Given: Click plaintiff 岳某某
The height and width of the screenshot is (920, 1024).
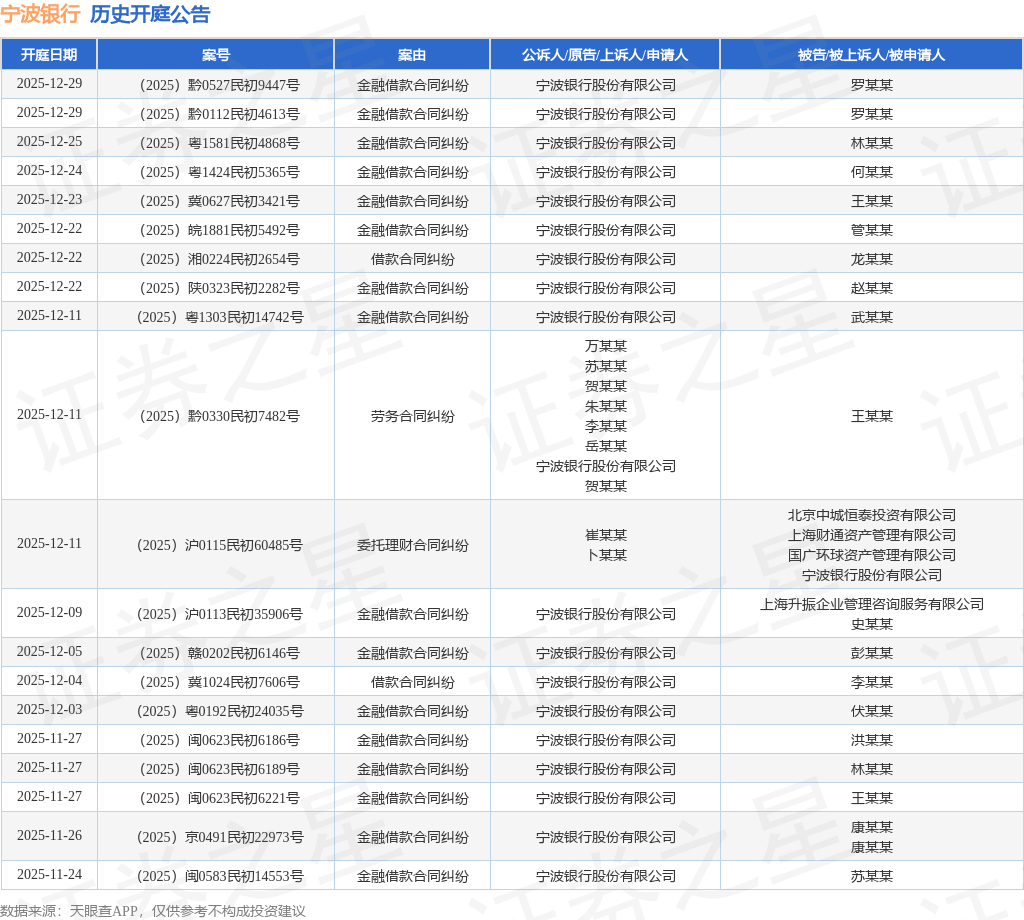Looking at the screenshot, I should [x=605, y=446].
